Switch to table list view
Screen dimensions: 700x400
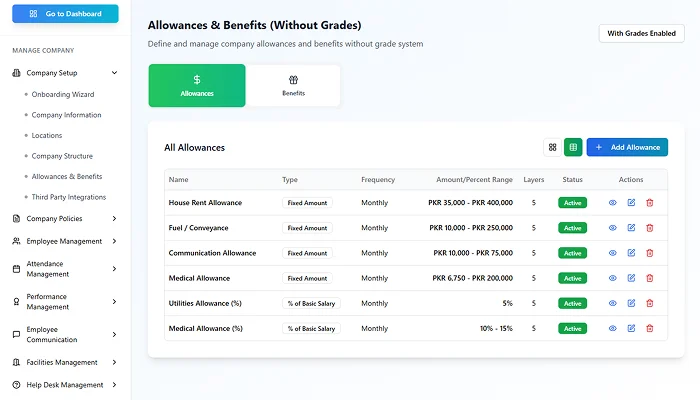tap(573, 147)
